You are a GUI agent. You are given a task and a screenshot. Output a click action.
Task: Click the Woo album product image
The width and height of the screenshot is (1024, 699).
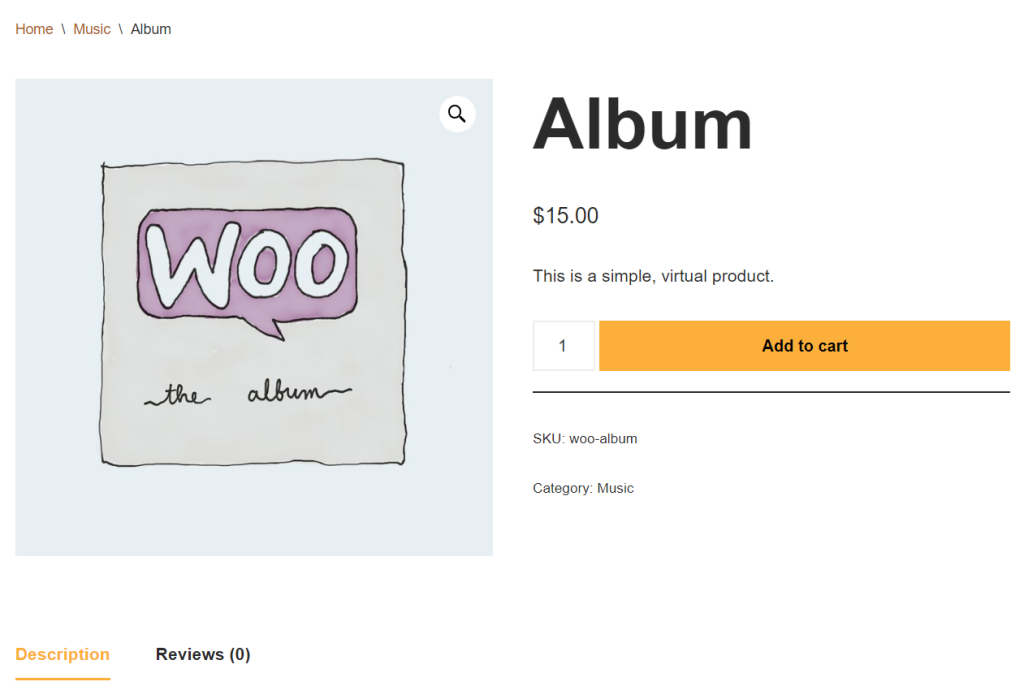pos(253,316)
